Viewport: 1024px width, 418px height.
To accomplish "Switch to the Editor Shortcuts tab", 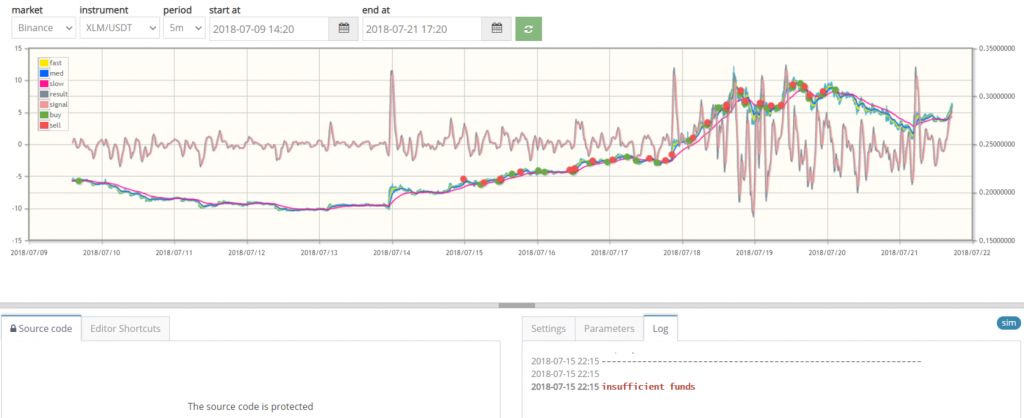I will pyautogui.click(x=125, y=328).
